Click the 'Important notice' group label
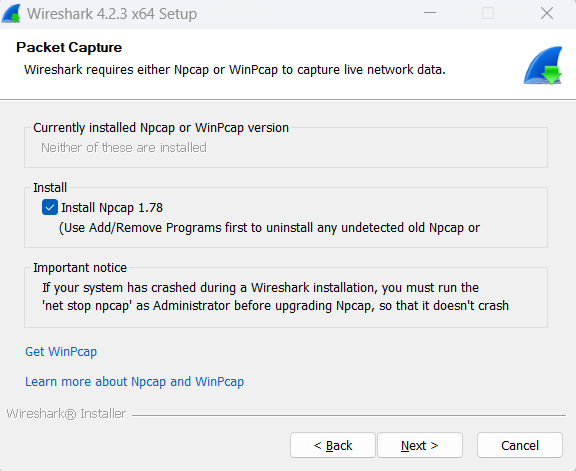Screen dimensions: 576x471 [80, 268]
